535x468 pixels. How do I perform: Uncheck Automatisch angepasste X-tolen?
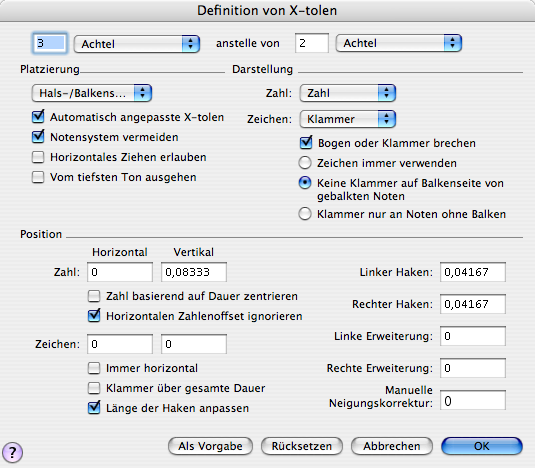(x=38, y=117)
